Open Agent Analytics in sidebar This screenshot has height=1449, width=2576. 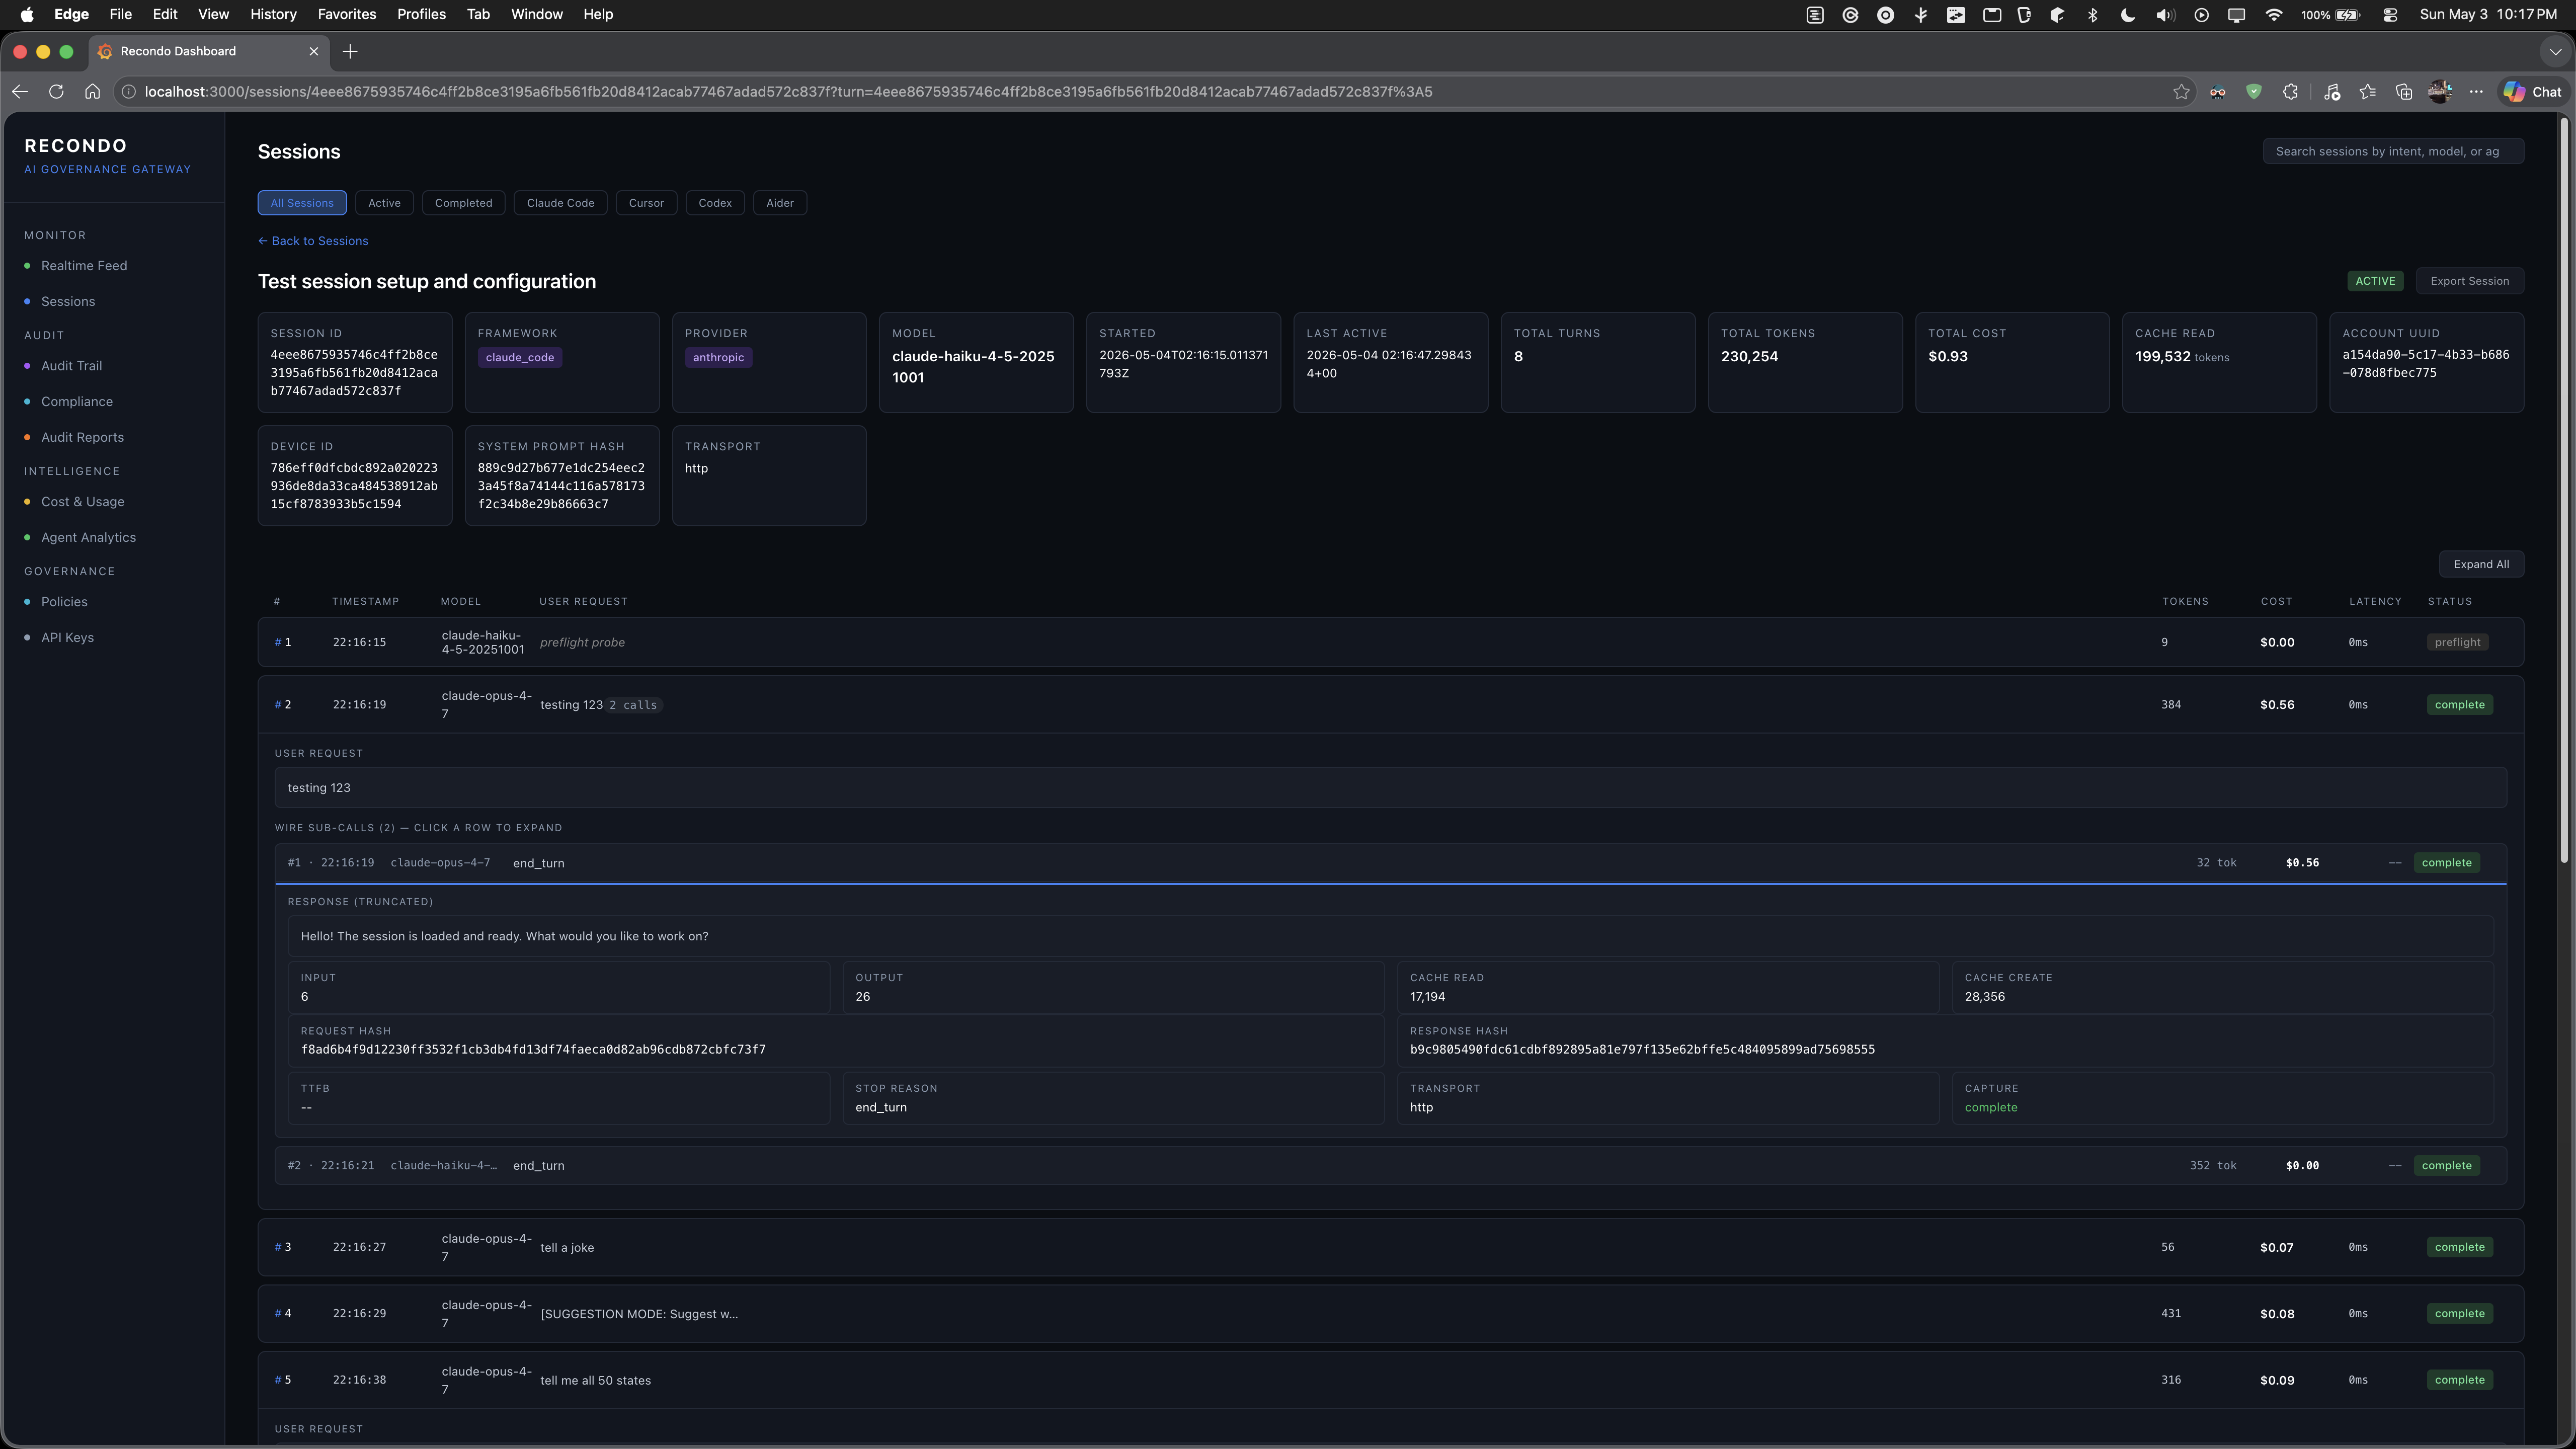(x=88, y=538)
